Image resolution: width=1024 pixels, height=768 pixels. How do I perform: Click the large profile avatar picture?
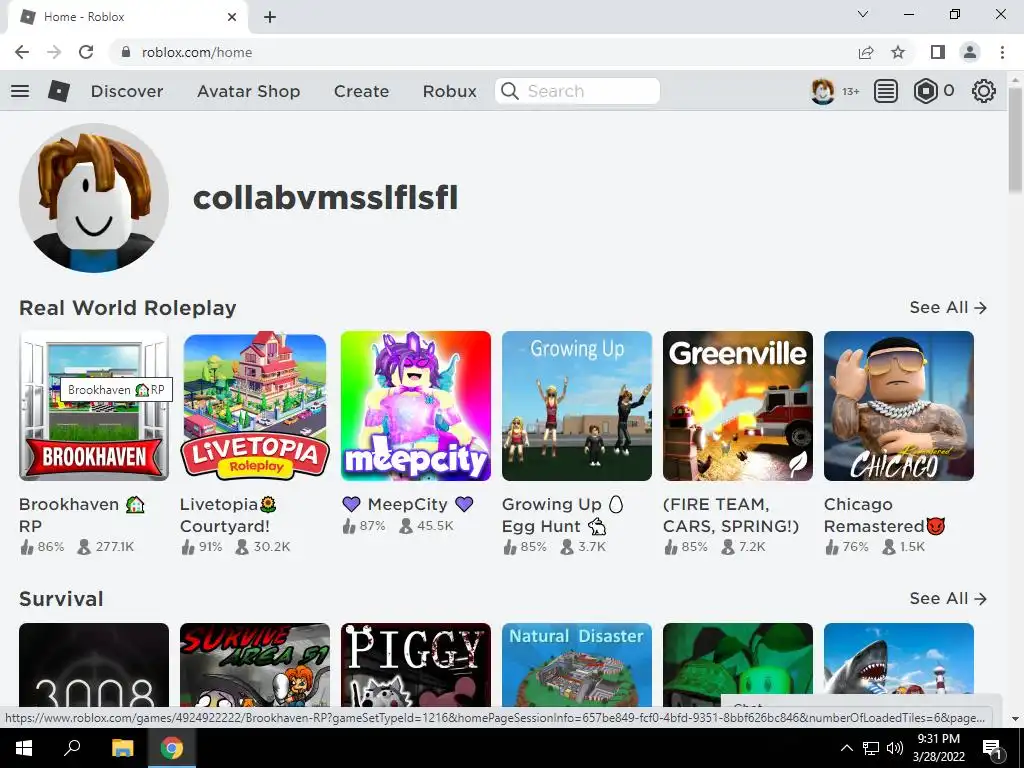(x=94, y=198)
